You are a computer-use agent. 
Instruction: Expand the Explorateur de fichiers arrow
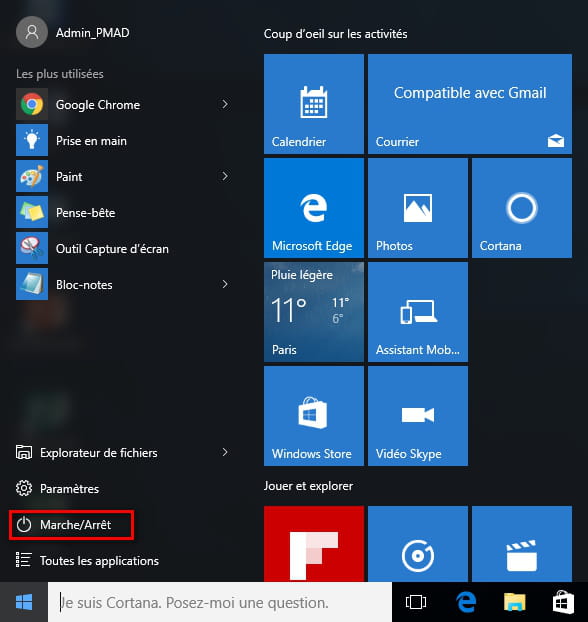(225, 452)
